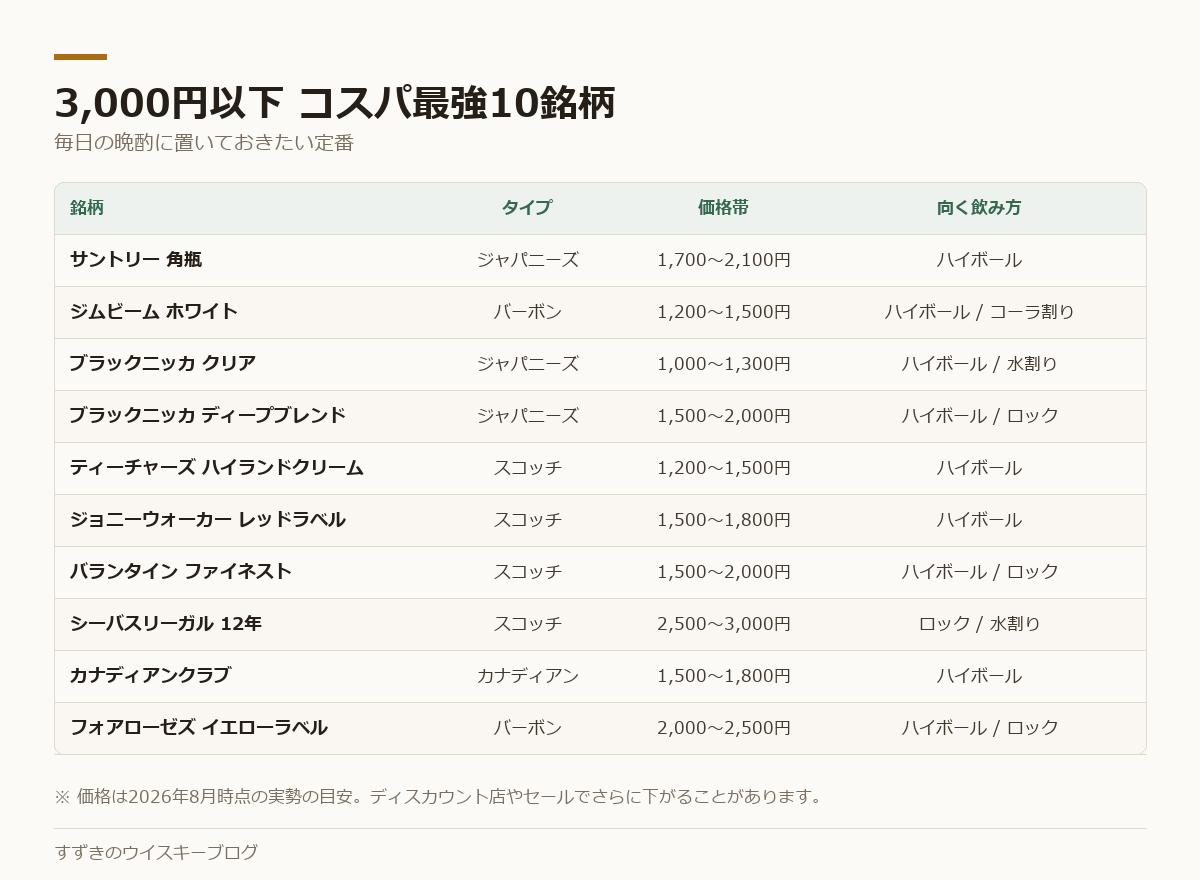The image size is (1200, 880).
Task: Click 1,500〜1,800円 in ジョニーウォーカー row
Action: pos(724,520)
